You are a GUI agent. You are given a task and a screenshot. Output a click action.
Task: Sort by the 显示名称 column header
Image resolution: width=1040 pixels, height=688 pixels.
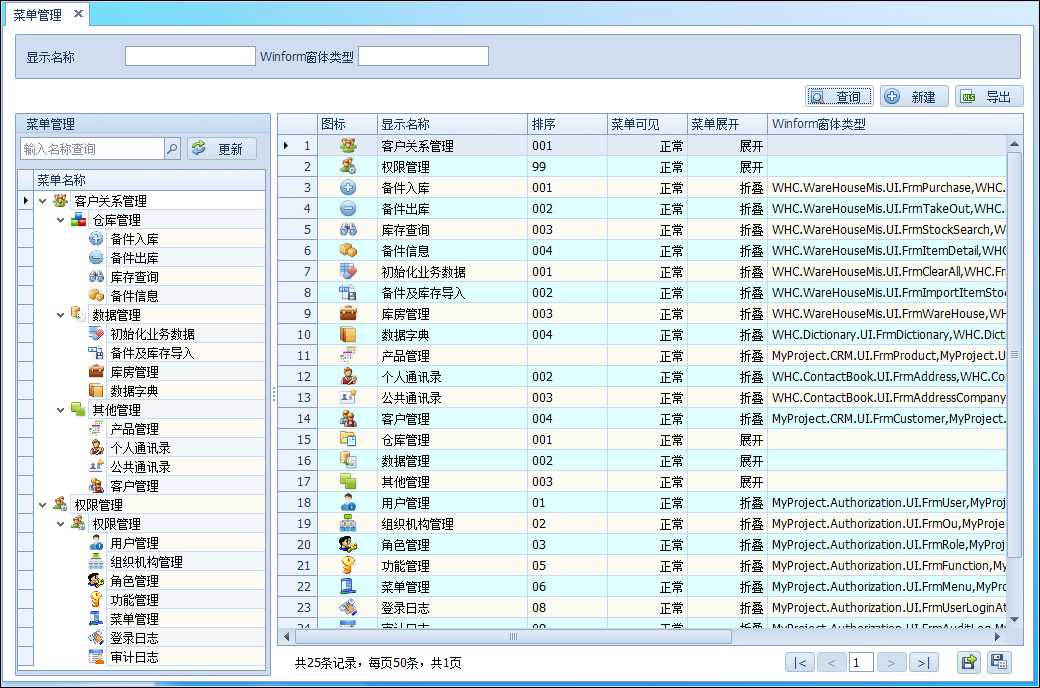pyautogui.click(x=451, y=124)
